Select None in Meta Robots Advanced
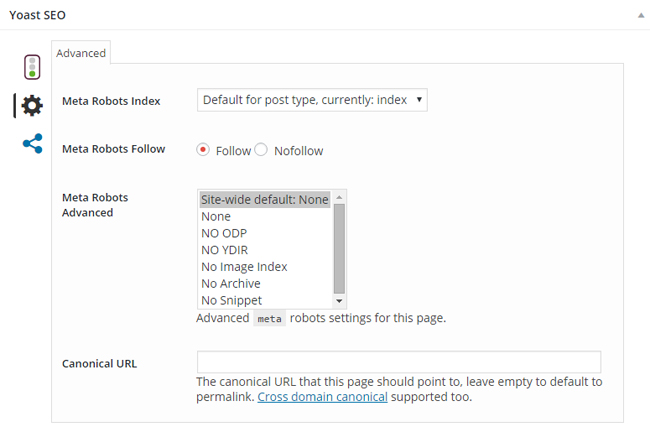This screenshot has height=427, width=650. [x=216, y=216]
